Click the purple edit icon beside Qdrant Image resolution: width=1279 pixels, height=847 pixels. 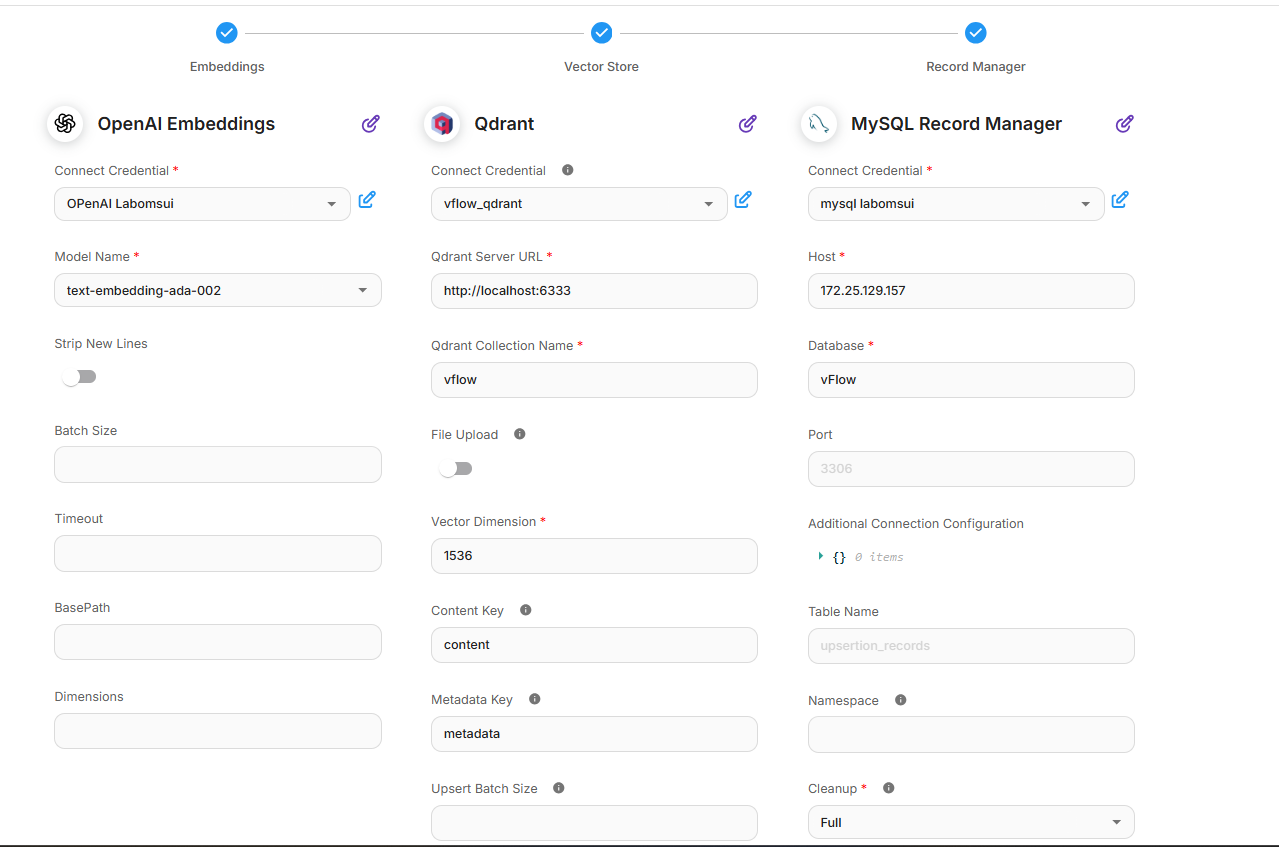747,124
